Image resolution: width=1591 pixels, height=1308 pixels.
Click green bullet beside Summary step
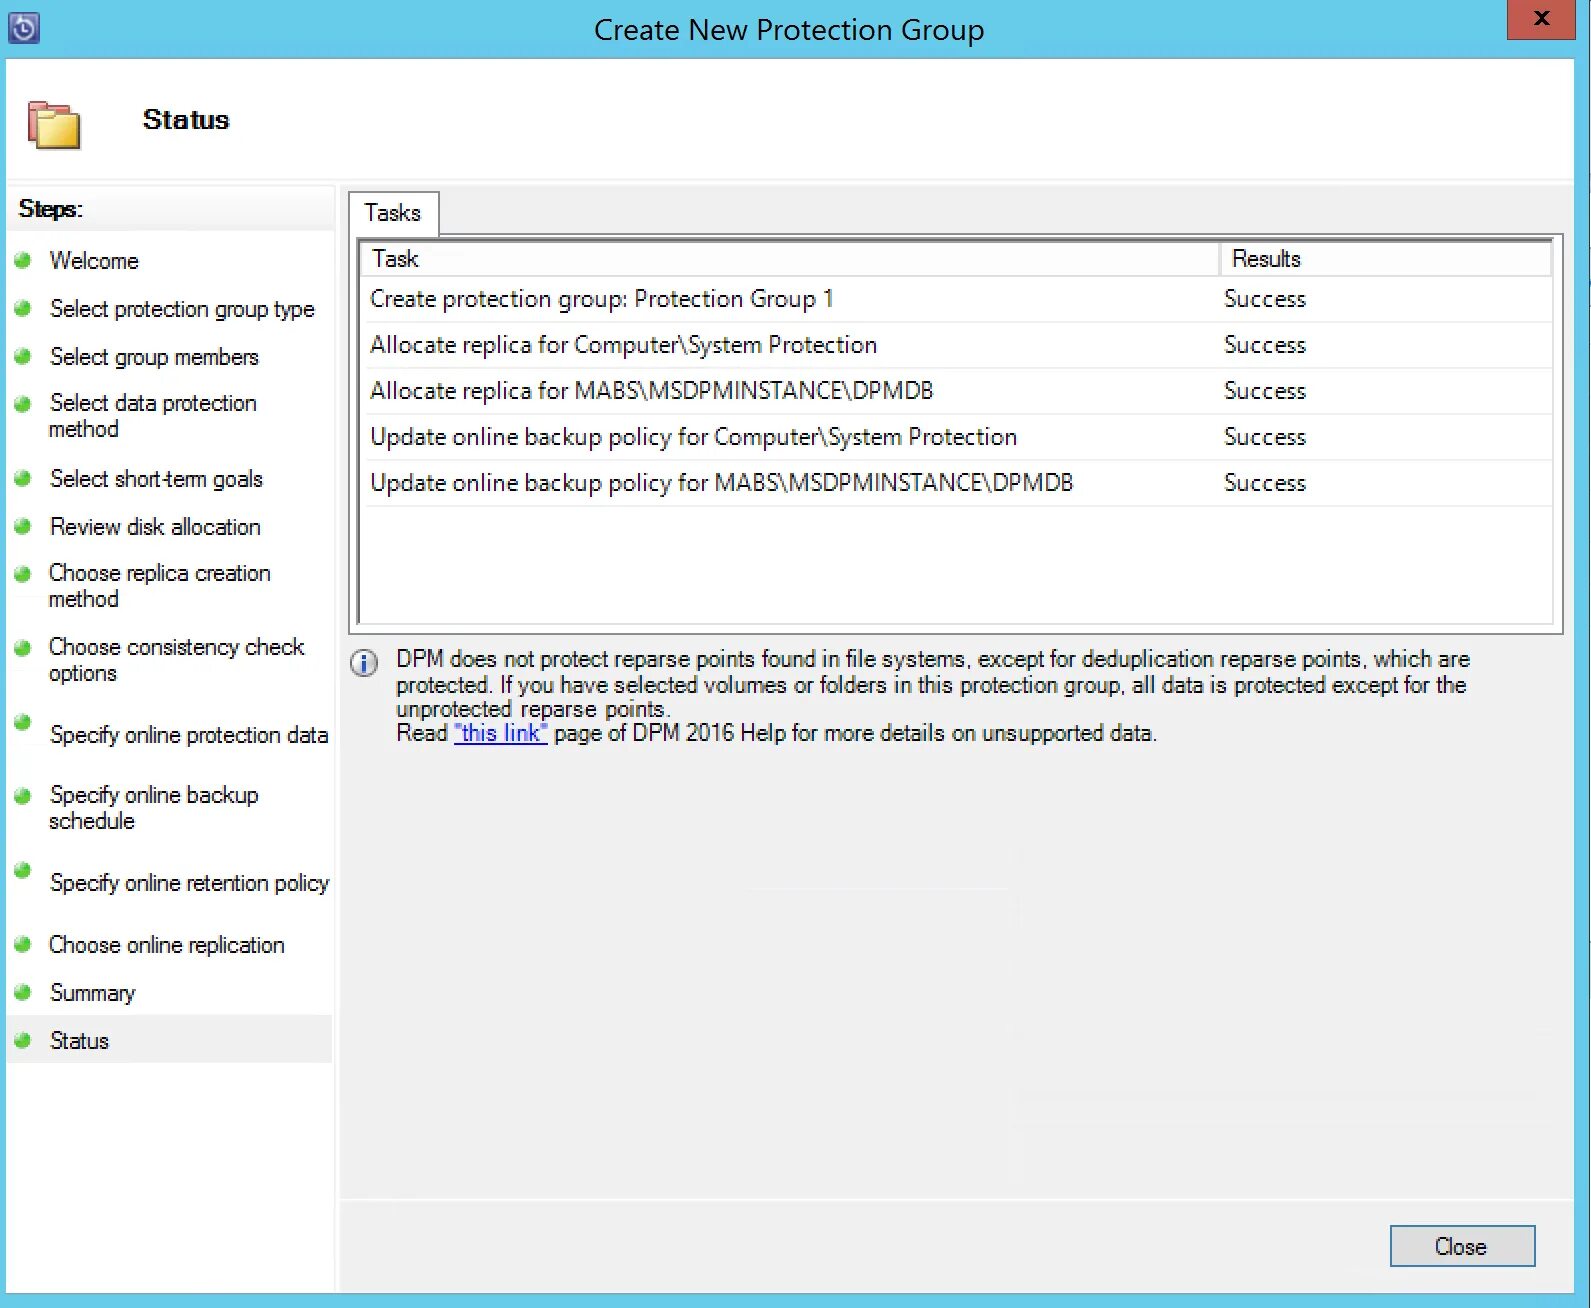23,992
